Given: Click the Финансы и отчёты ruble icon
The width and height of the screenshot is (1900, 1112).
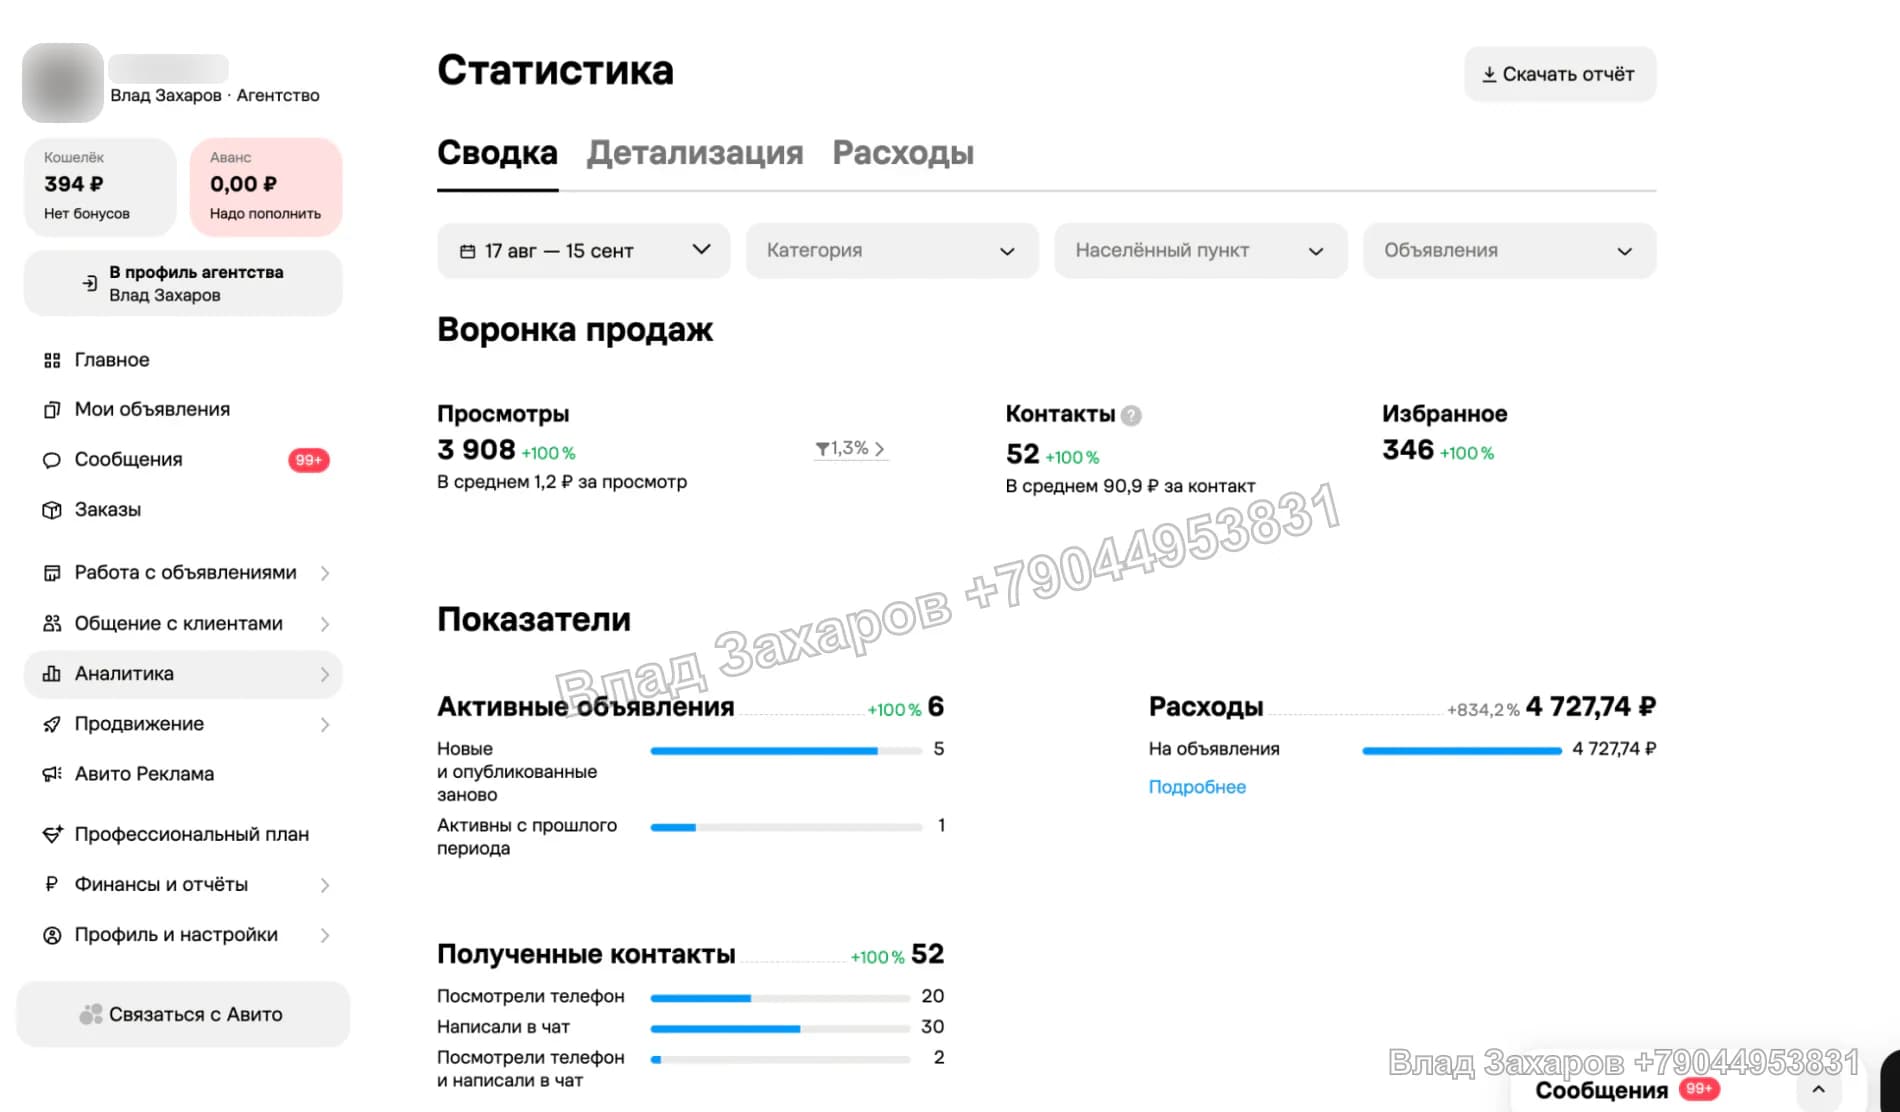Looking at the screenshot, I should [52, 884].
